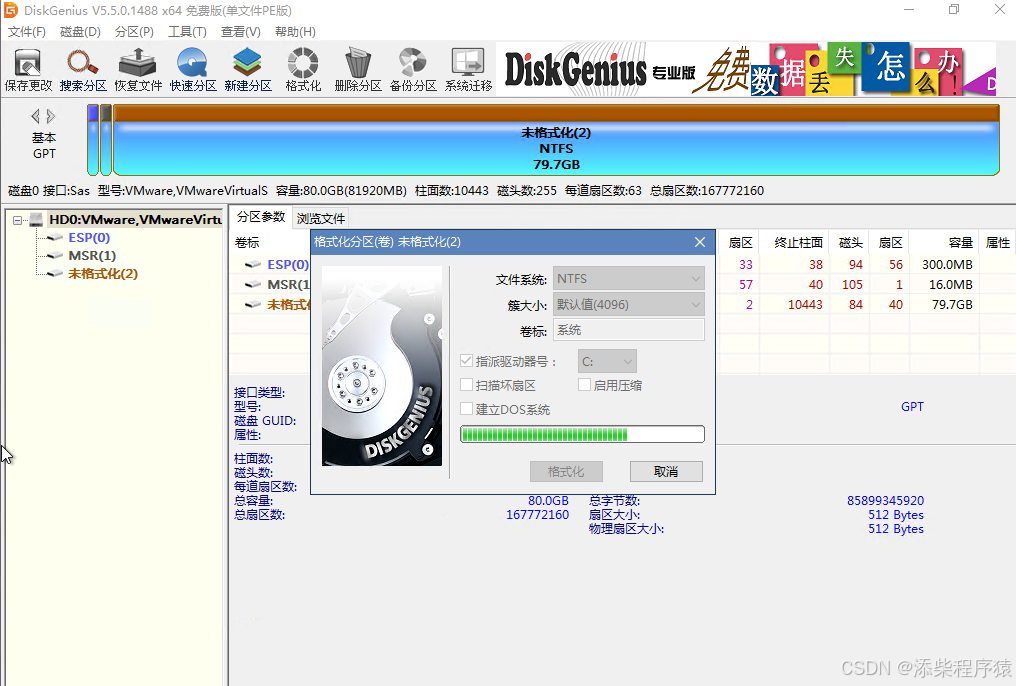The height and width of the screenshot is (686, 1016).
Task: Click the 终止柱面 column header
Action: (798, 243)
